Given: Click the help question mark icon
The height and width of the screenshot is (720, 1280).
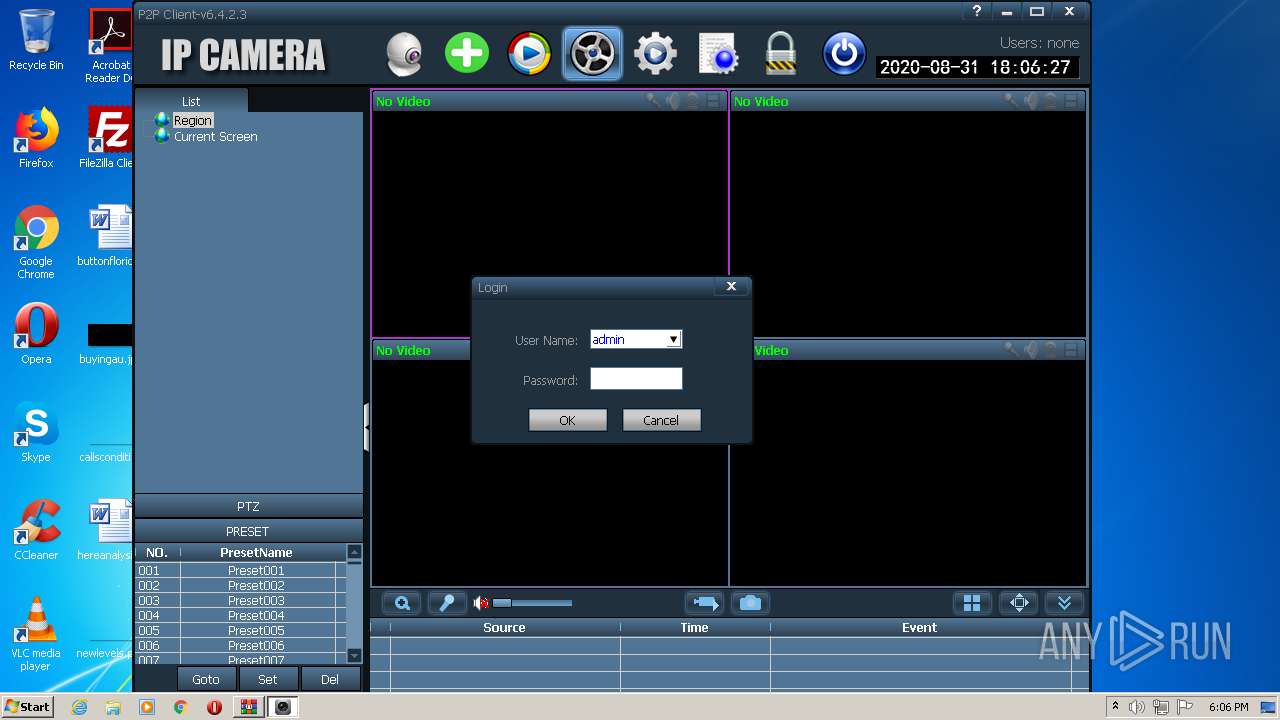Looking at the screenshot, I should point(977,12).
